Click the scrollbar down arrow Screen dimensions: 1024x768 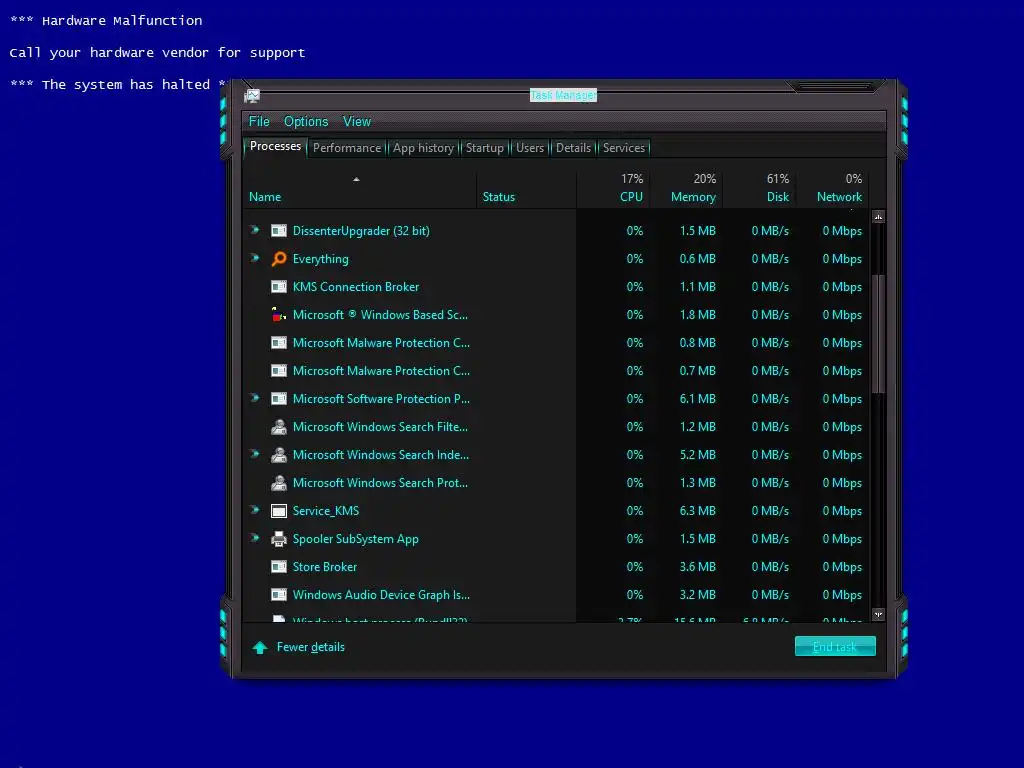pyautogui.click(x=878, y=615)
